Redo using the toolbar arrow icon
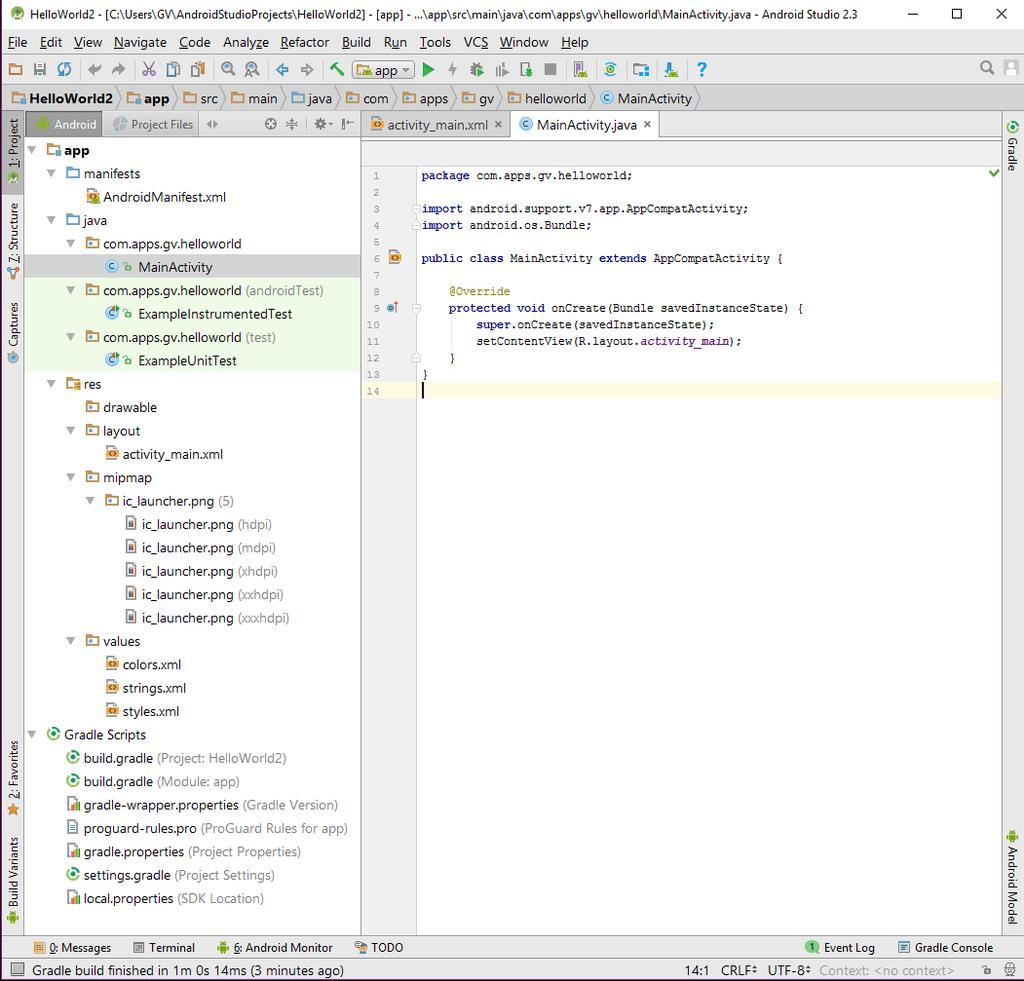This screenshot has height=981, width=1024. tap(118, 69)
